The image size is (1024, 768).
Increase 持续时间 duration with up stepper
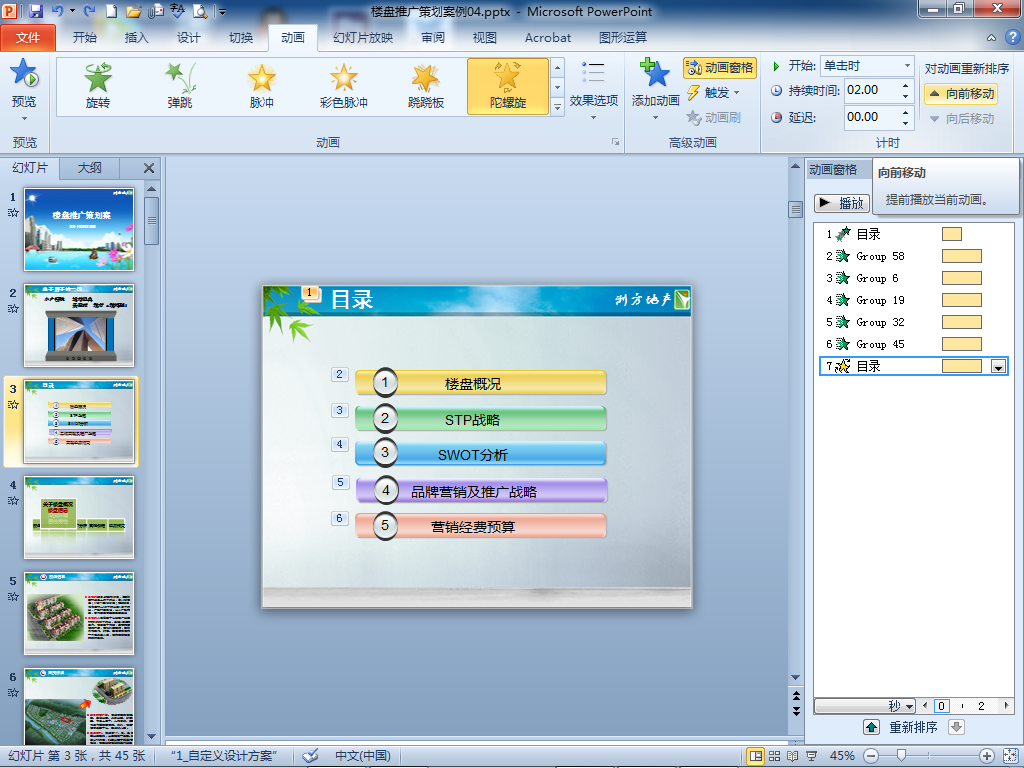906,85
